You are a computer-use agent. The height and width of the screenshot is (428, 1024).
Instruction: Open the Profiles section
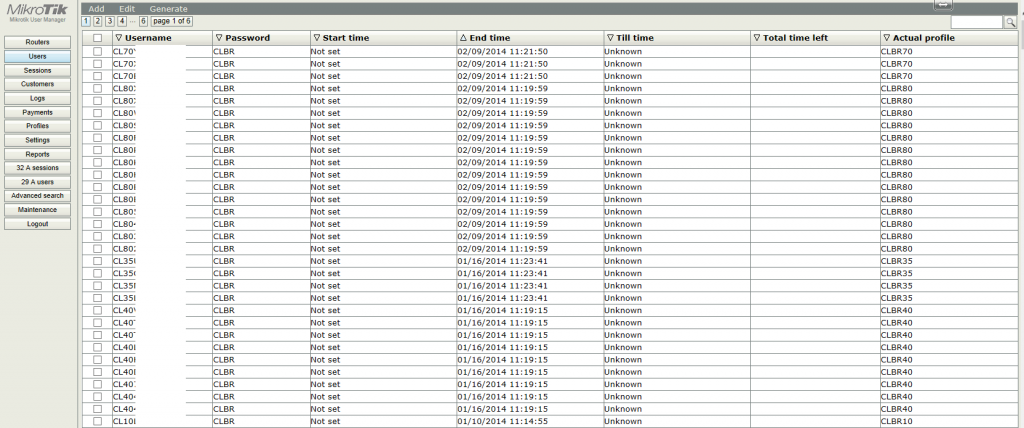pyautogui.click(x=38, y=126)
